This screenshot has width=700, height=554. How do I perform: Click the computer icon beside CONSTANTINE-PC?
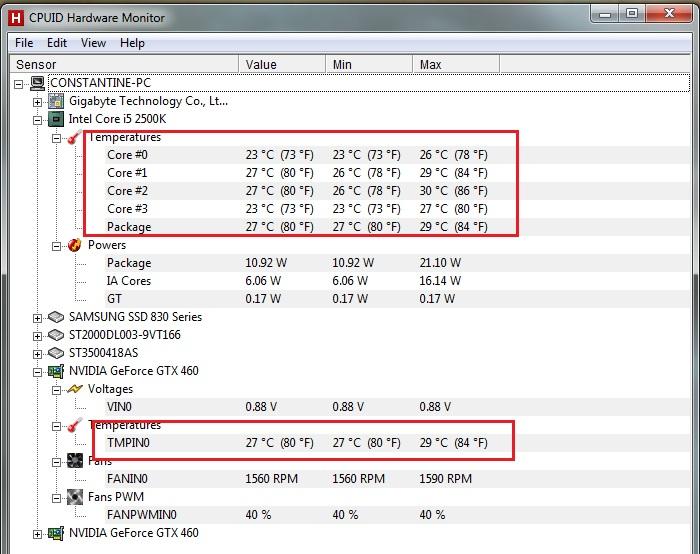[x=37, y=83]
